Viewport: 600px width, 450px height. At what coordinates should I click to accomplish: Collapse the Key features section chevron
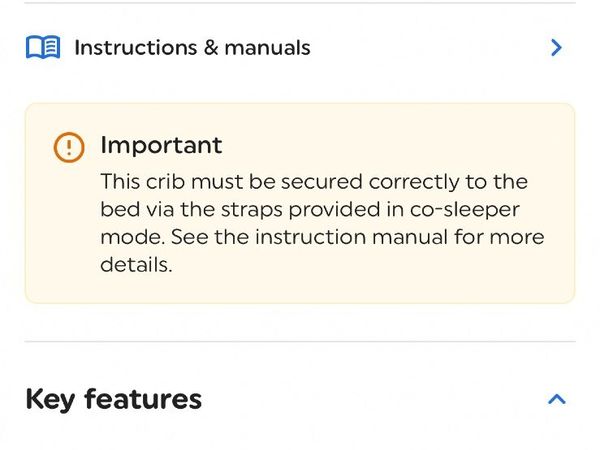[557, 399]
